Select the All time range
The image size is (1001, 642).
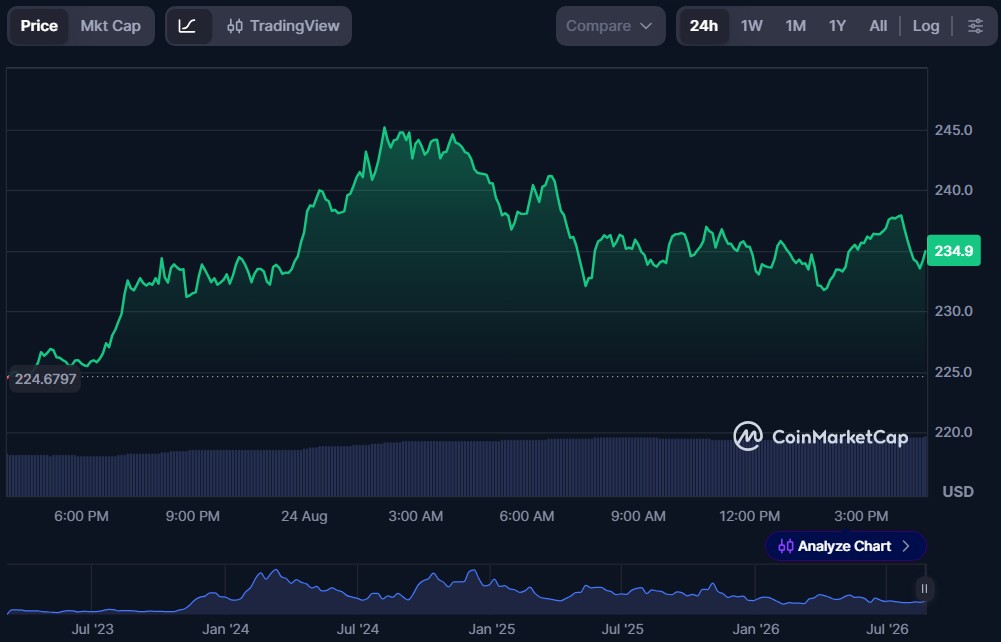878,26
